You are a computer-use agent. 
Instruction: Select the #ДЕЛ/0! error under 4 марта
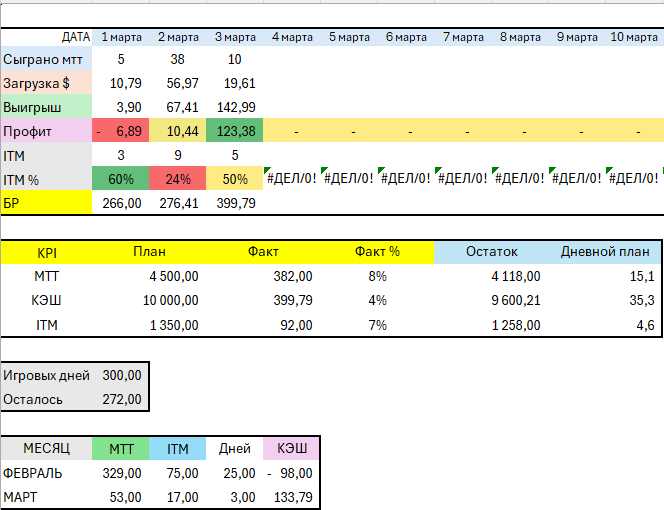[x=291, y=178]
